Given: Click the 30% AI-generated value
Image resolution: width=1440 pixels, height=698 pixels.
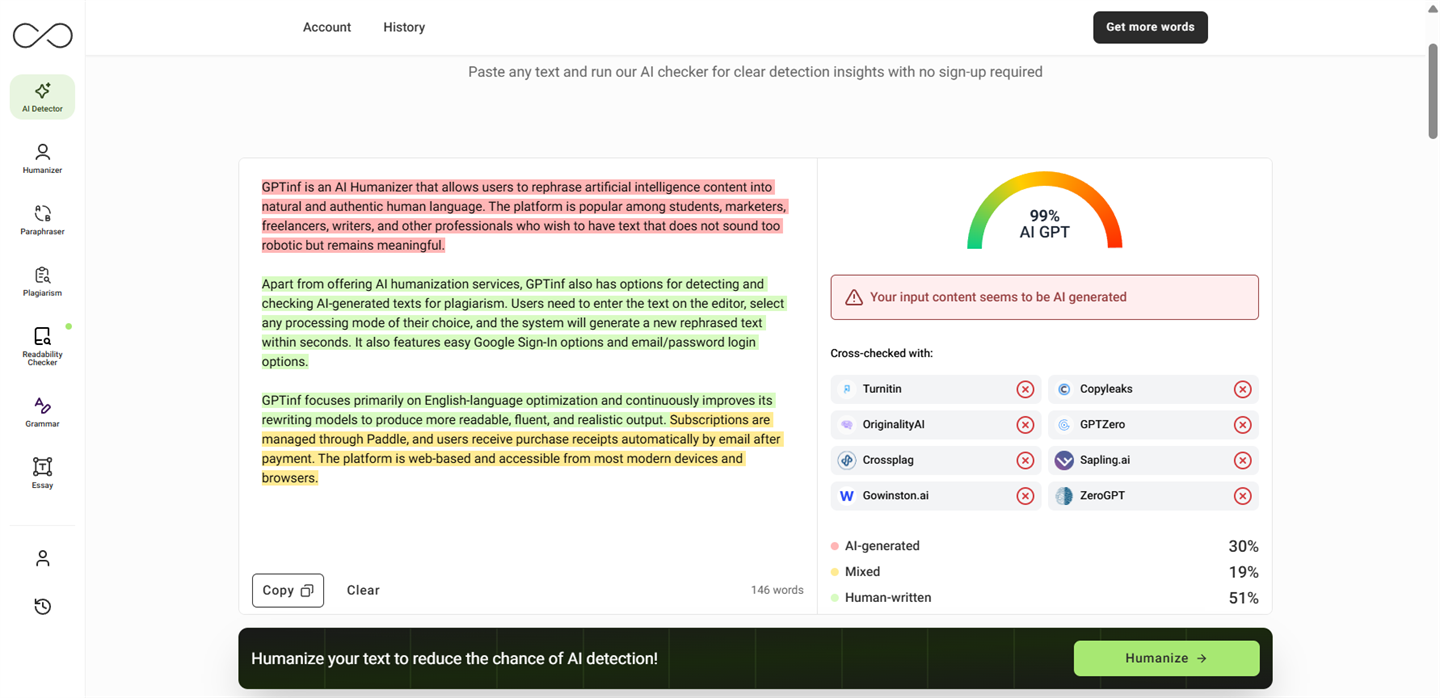Looking at the screenshot, I should point(1243,546).
